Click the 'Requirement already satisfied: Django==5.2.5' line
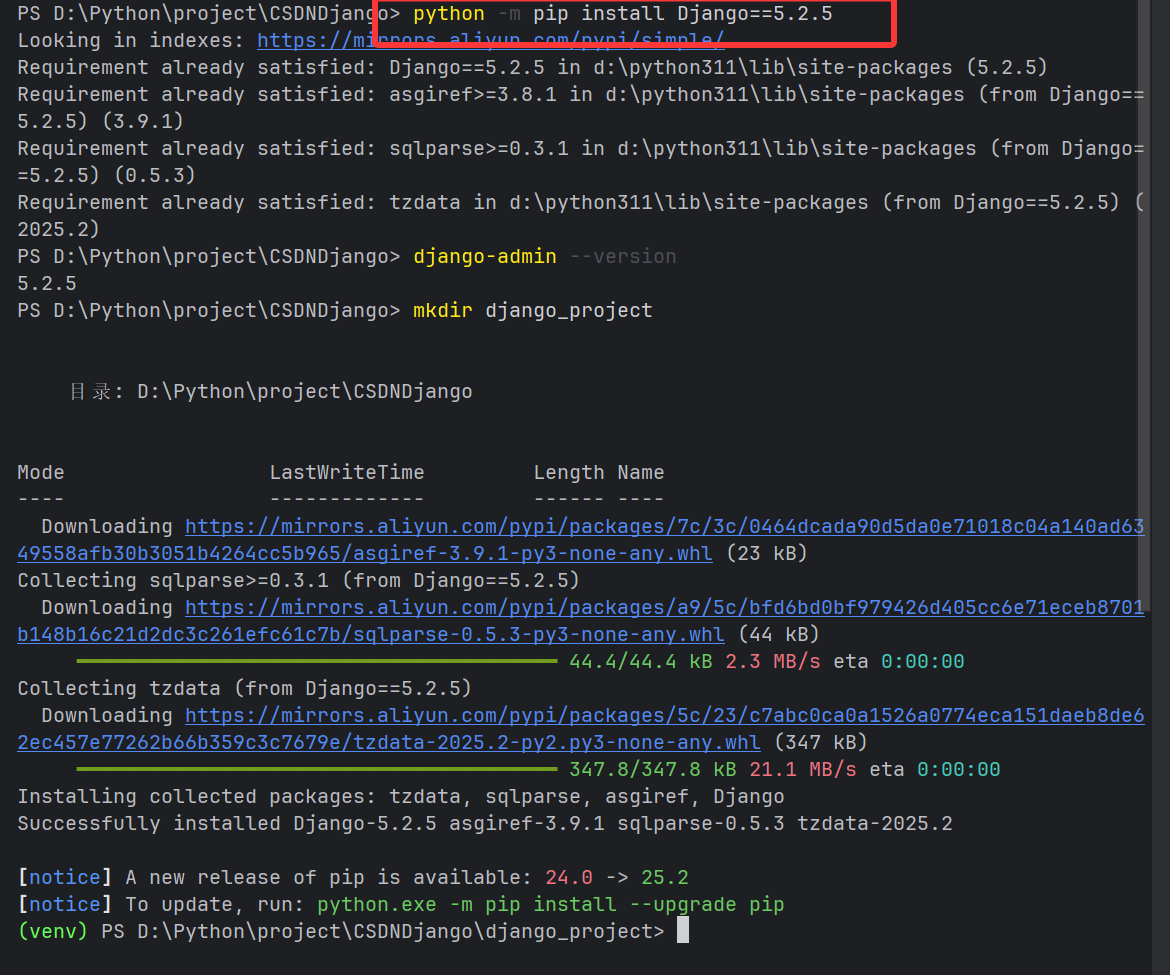1170x975 pixels. pos(533,68)
